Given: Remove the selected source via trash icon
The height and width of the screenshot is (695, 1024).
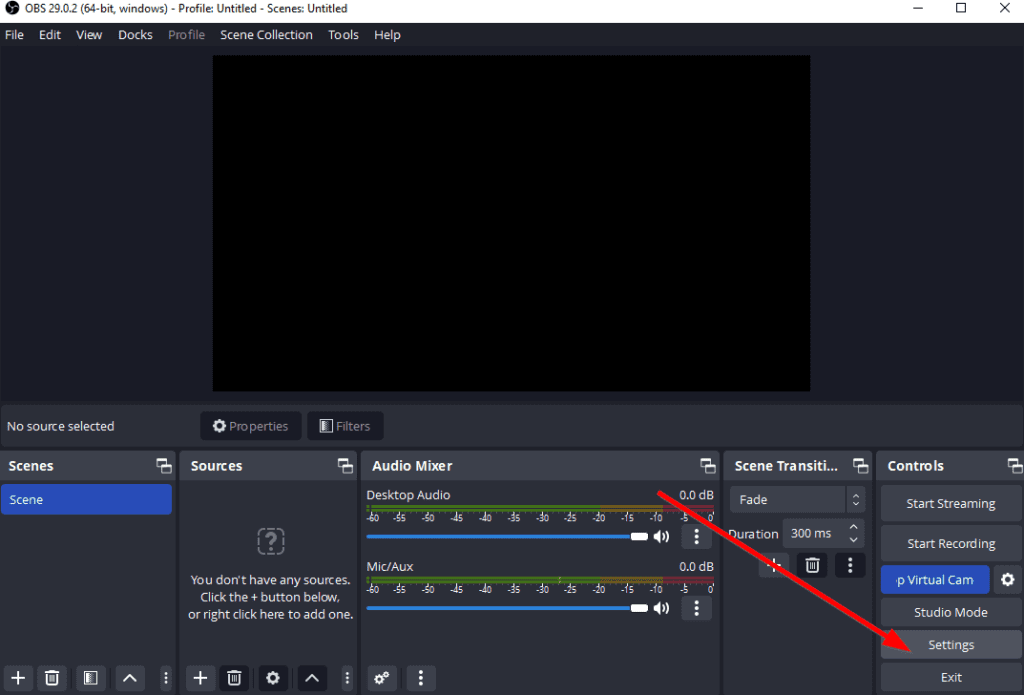Looking at the screenshot, I should tap(234, 678).
